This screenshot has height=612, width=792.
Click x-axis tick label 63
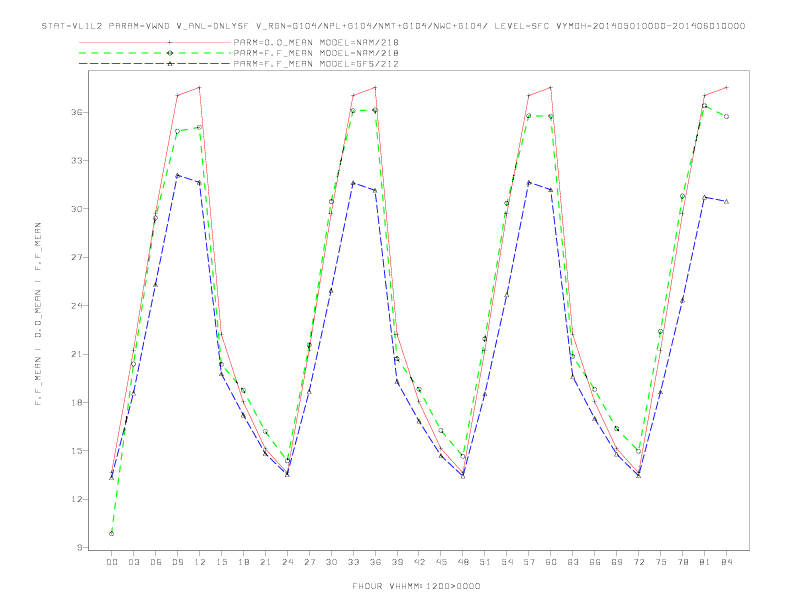(x=573, y=562)
